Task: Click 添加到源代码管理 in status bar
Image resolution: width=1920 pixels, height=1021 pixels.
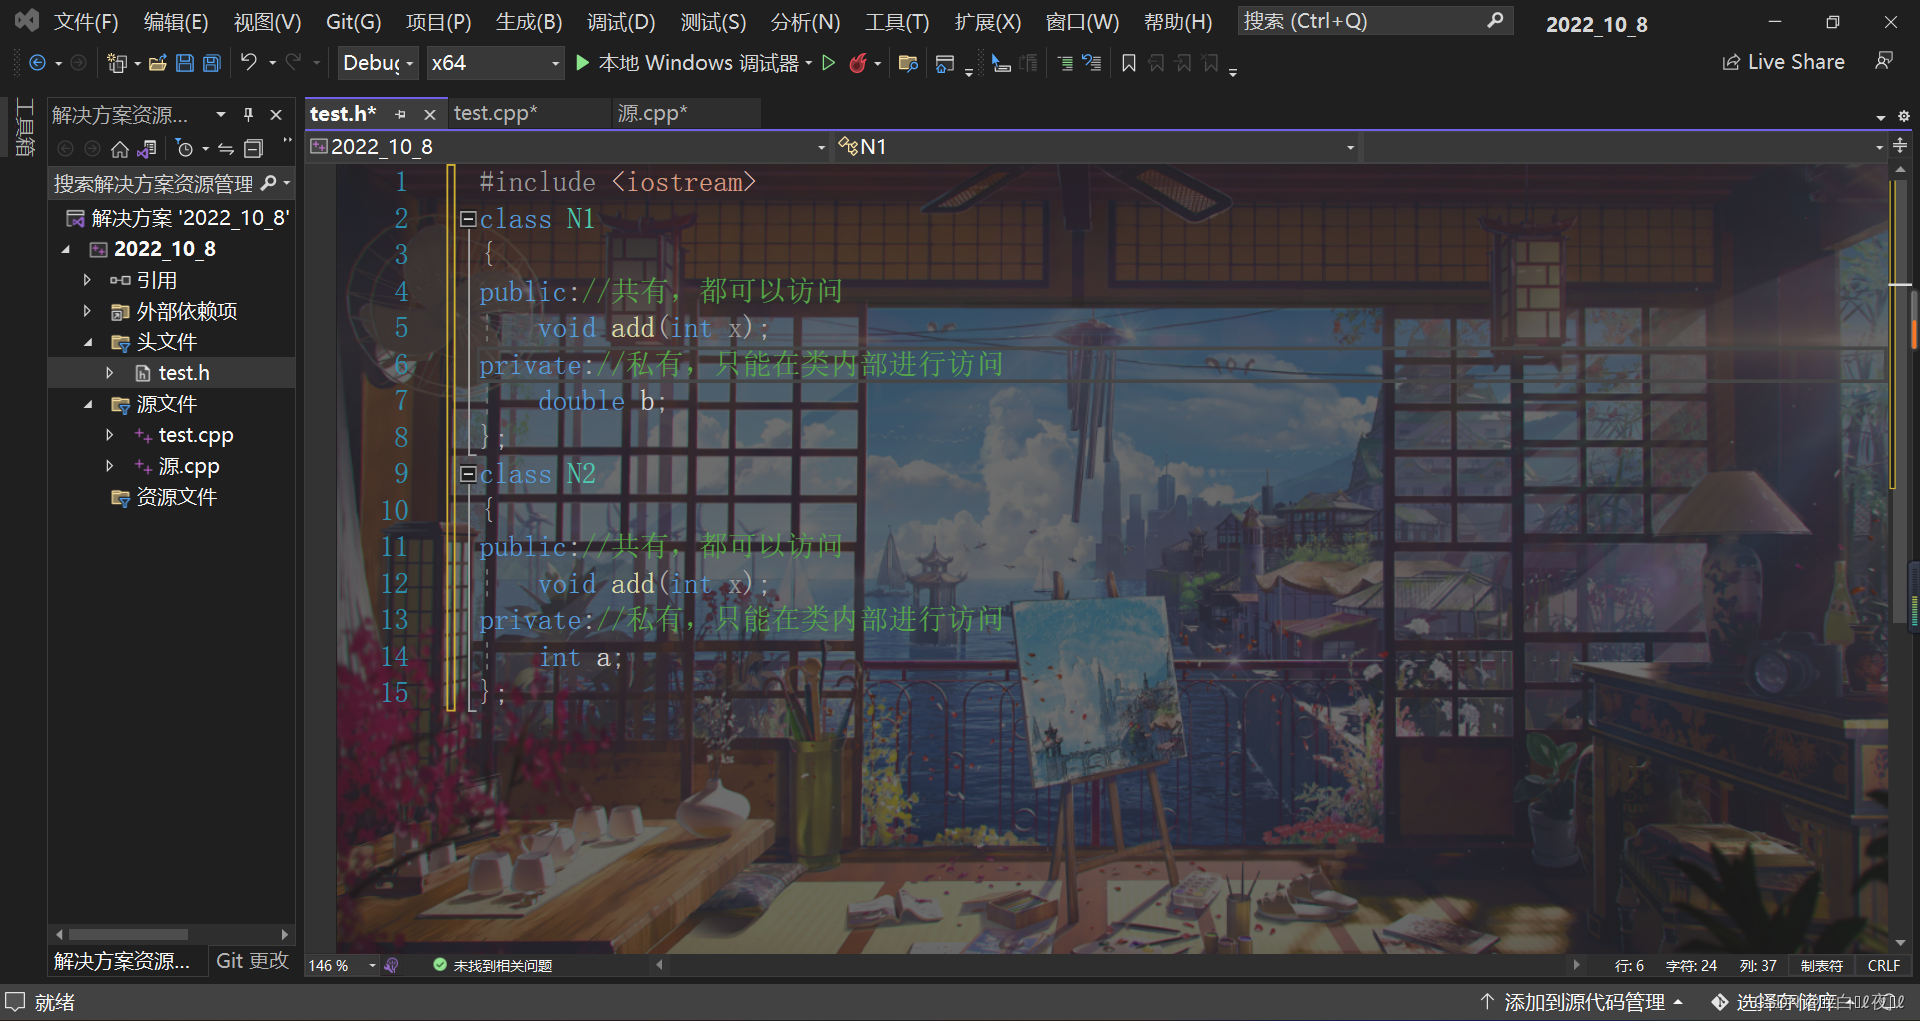Action: (1584, 1002)
